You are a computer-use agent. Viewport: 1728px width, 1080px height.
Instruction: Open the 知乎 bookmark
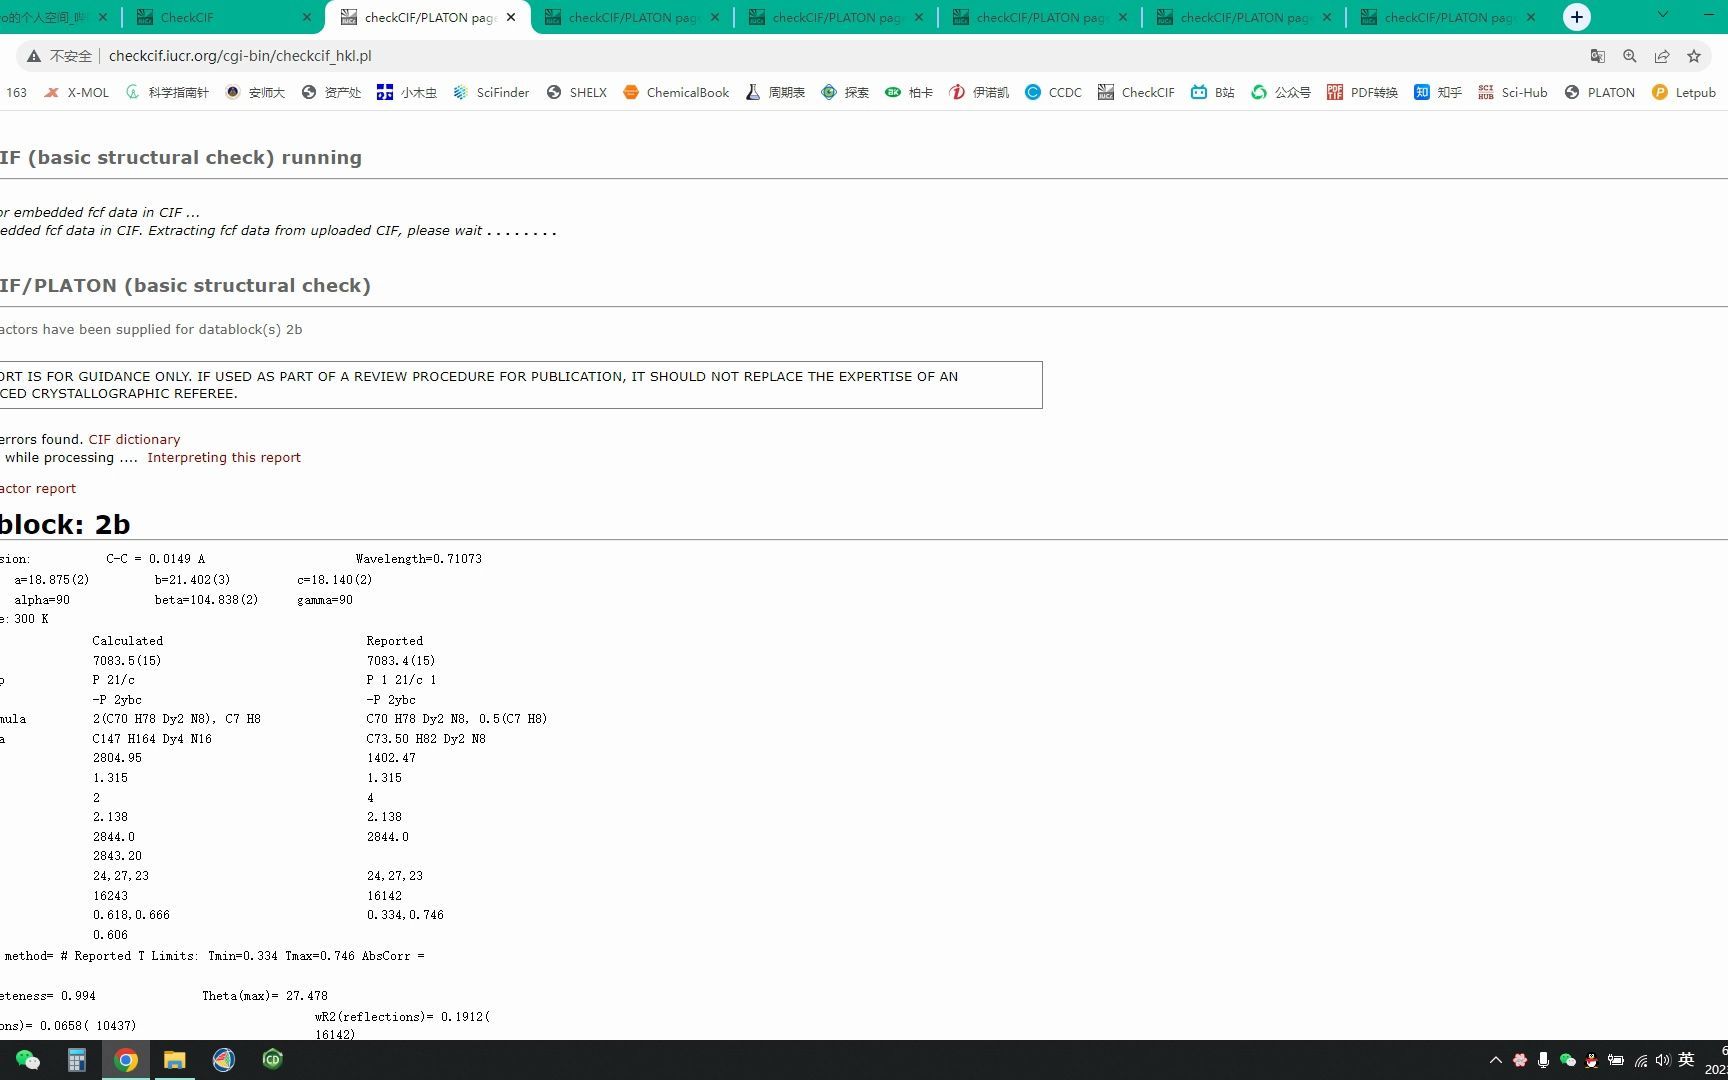[1438, 92]
